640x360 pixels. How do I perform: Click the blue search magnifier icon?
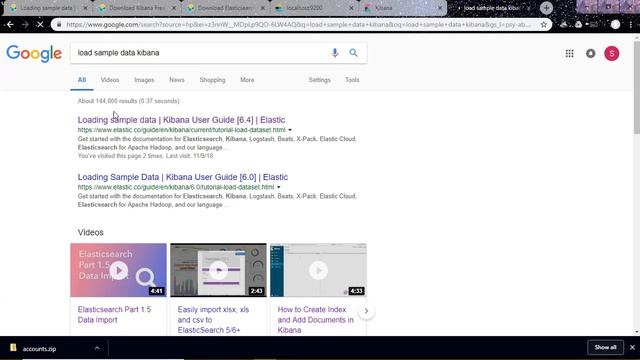[x=353, y=53]
